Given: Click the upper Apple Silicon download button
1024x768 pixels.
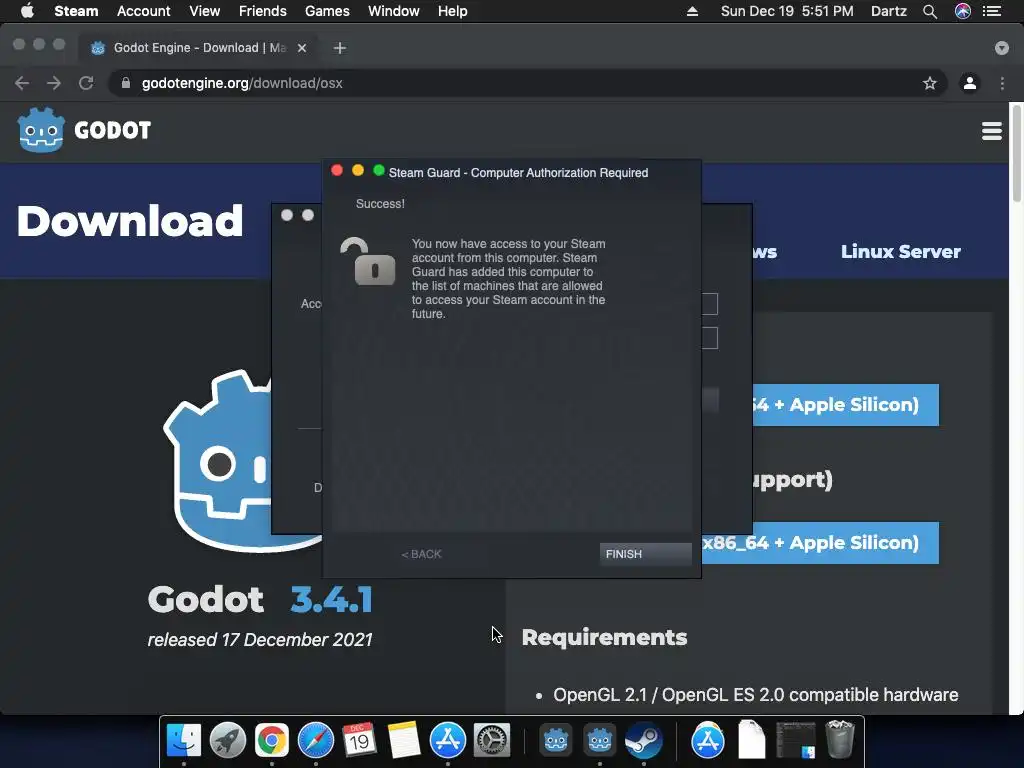Looking at the screenshot, I should click(x=846, y=405).
